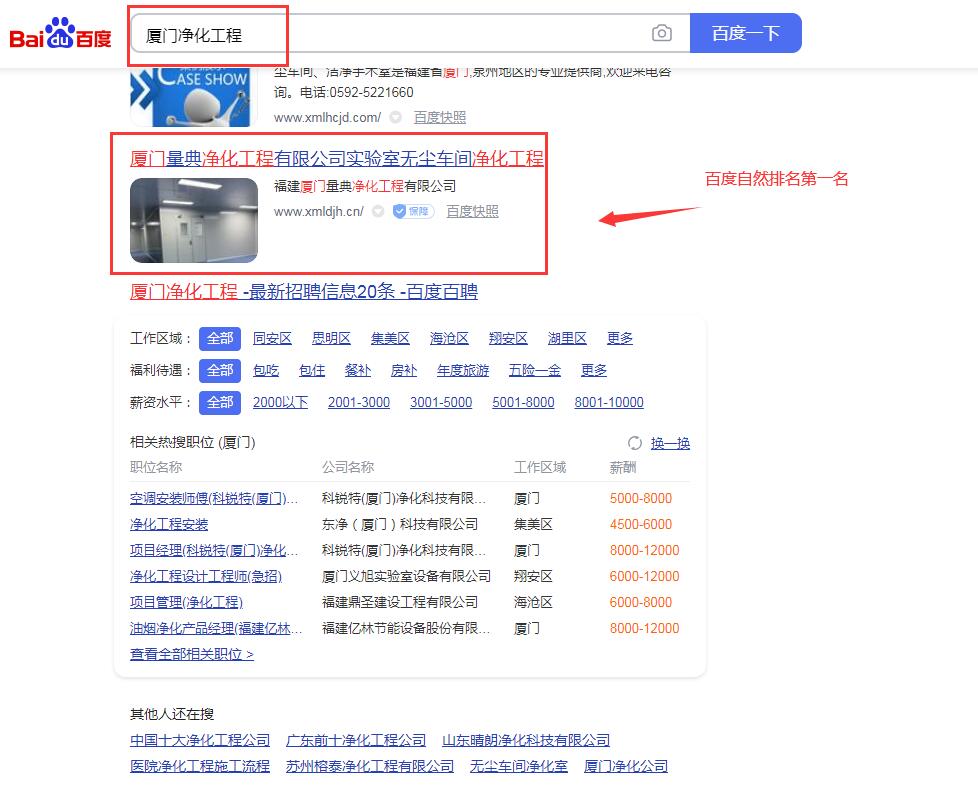Open 厦门量典净化工程有限公司 result title
Viewport: 978px width, 787px height.
[x=337, y=158]
